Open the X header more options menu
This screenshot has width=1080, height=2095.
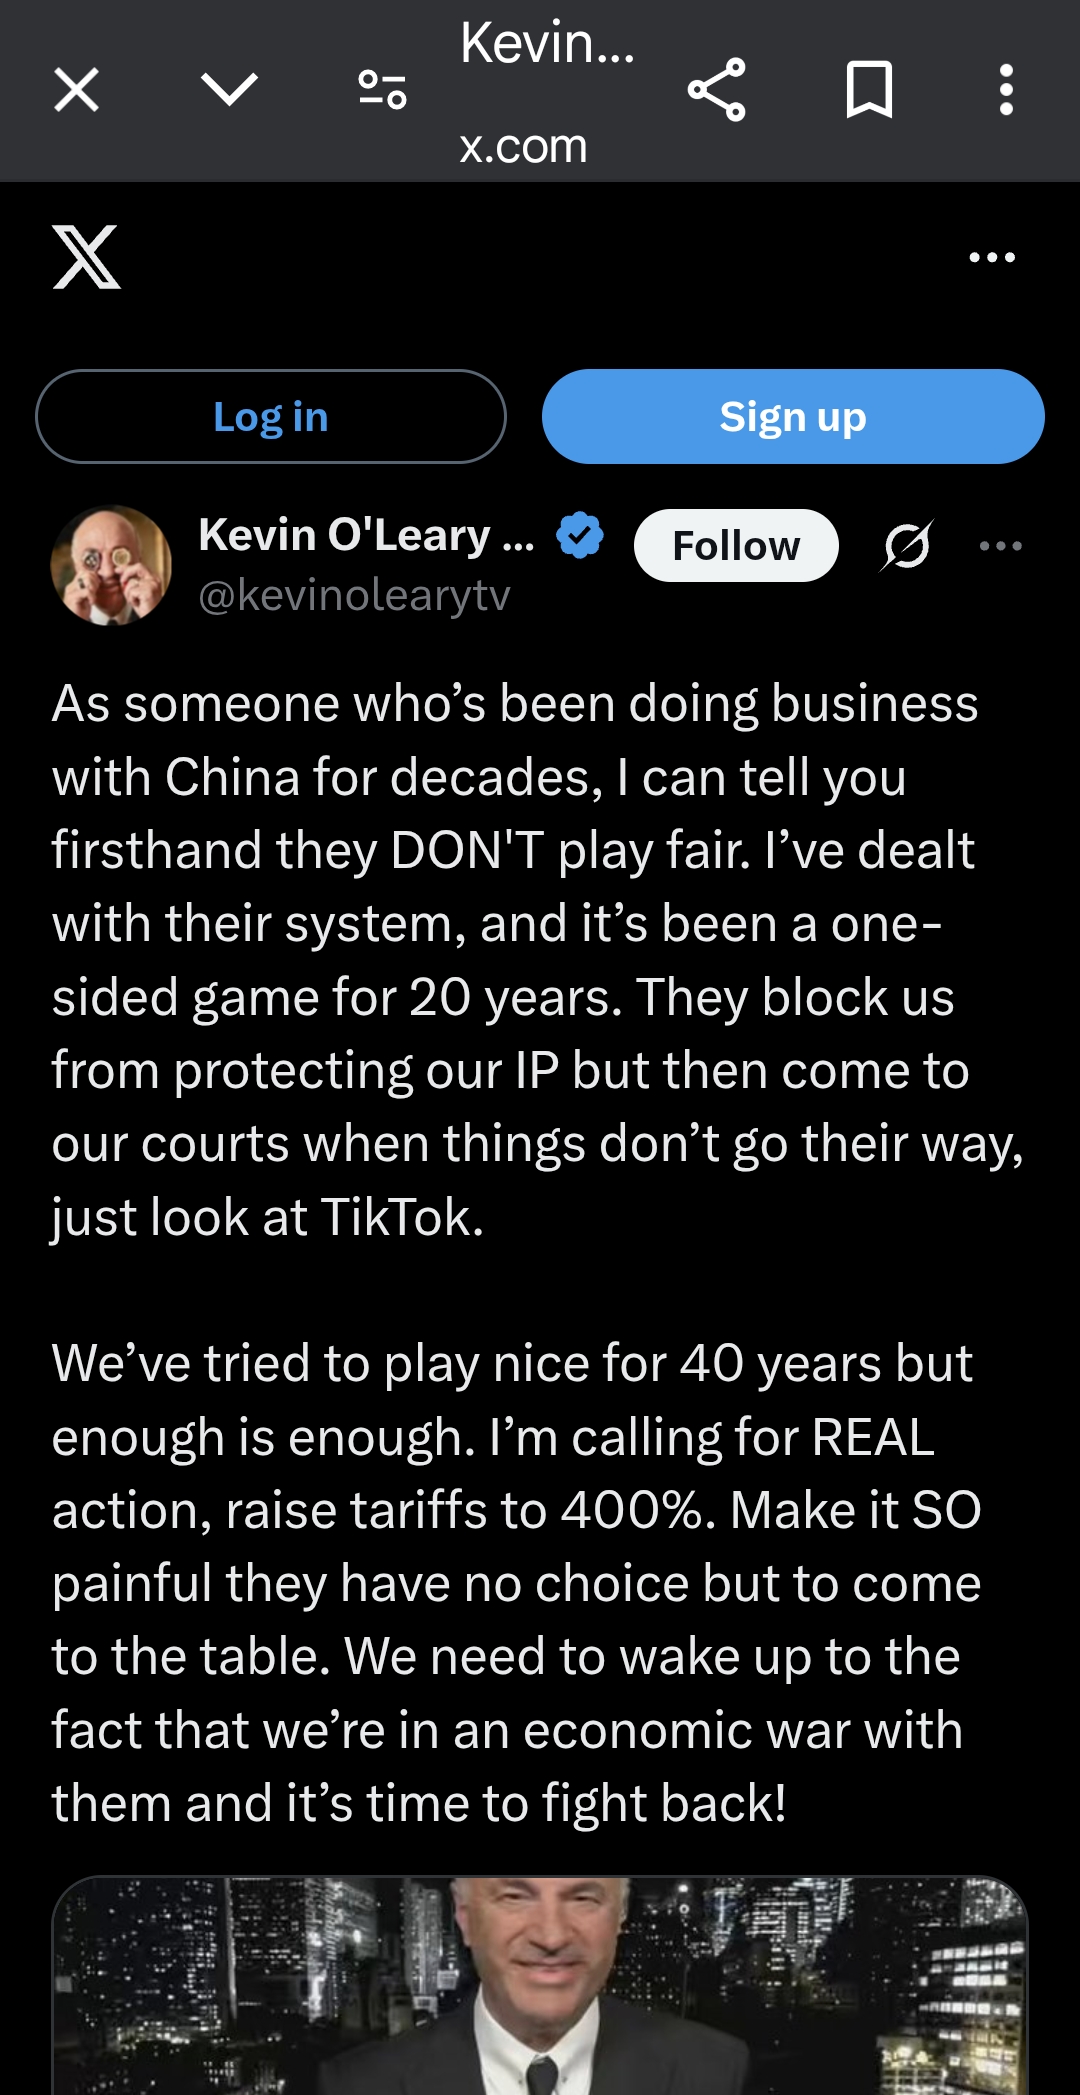pyautogui.click(x=992, y=257)
